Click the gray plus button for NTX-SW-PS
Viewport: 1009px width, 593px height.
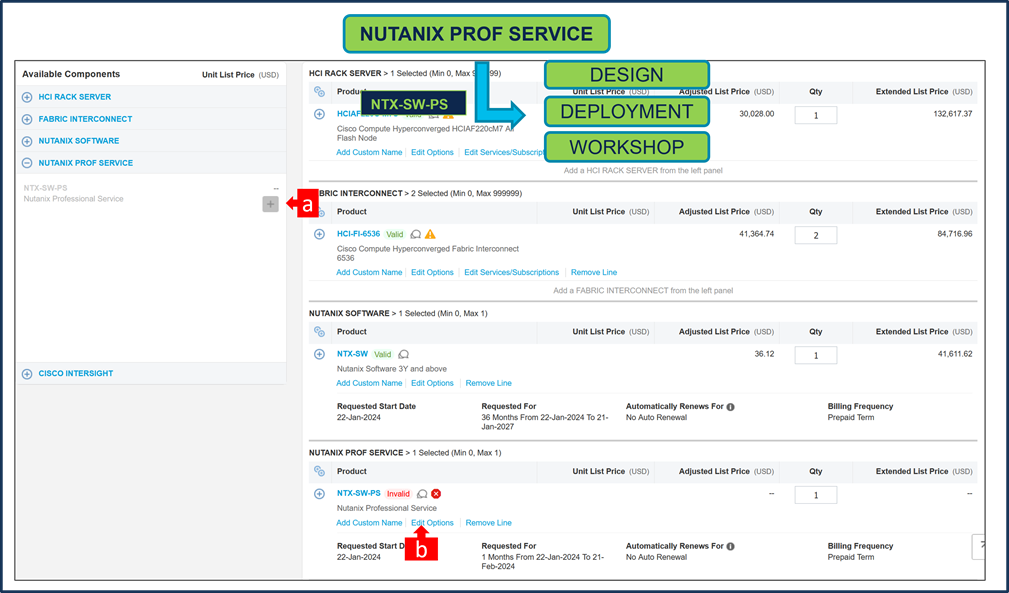click(x=270, y=204)
